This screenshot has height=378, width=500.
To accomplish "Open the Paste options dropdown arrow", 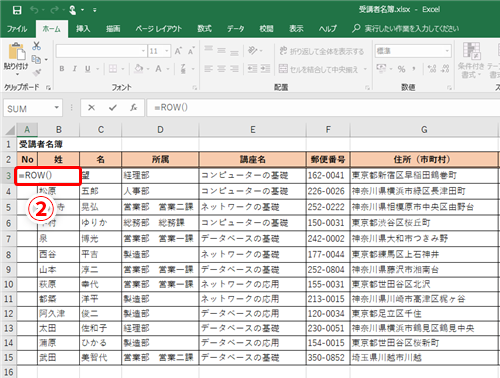I will (16, 74).
